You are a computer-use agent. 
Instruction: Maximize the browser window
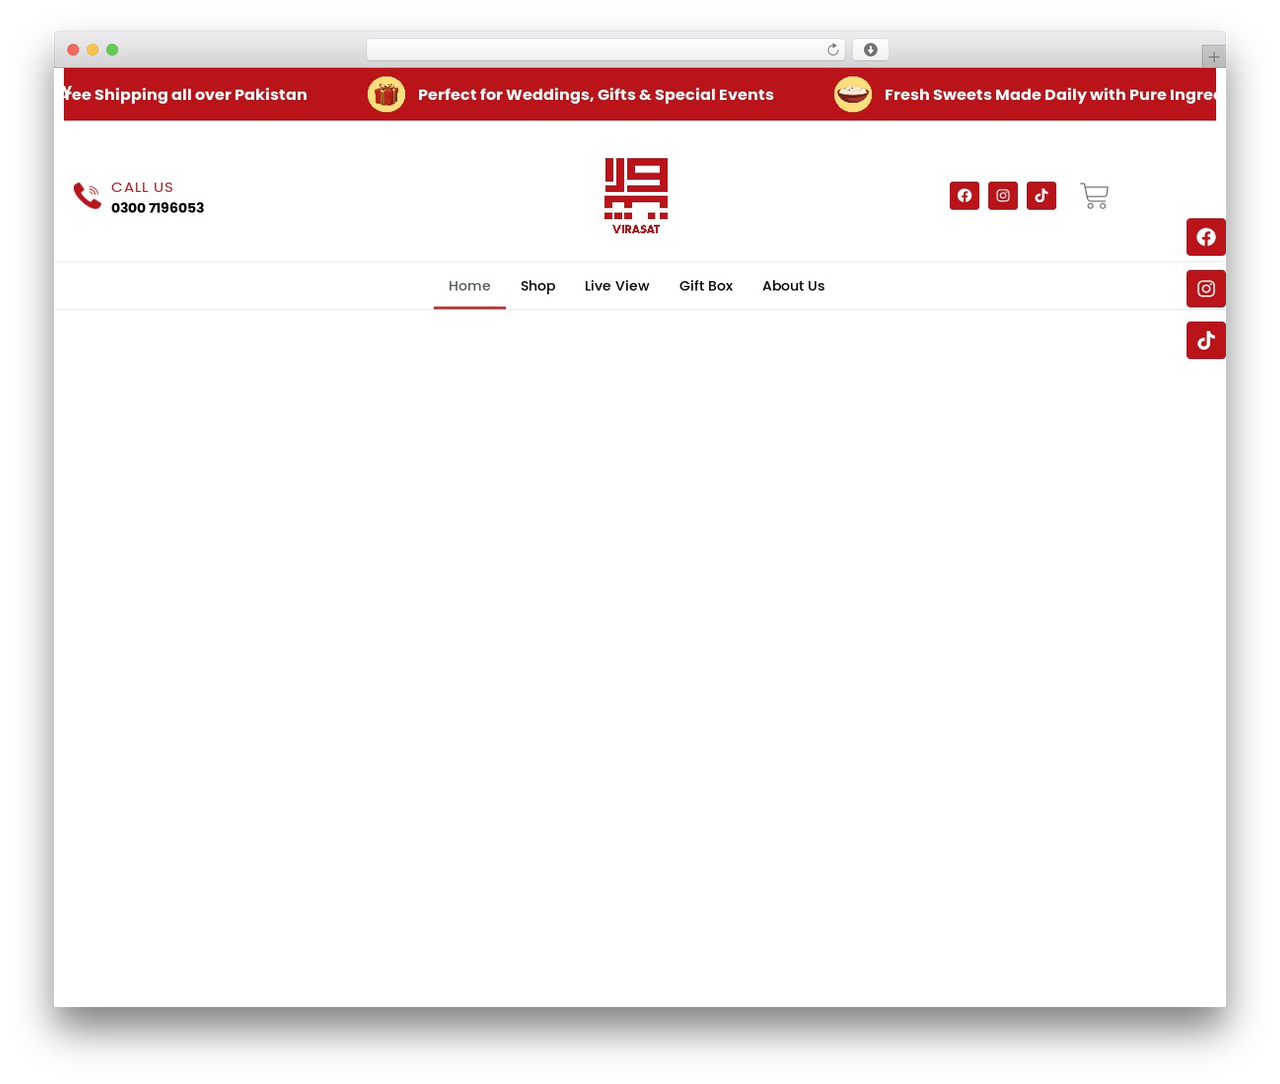[x=112, y=50]
